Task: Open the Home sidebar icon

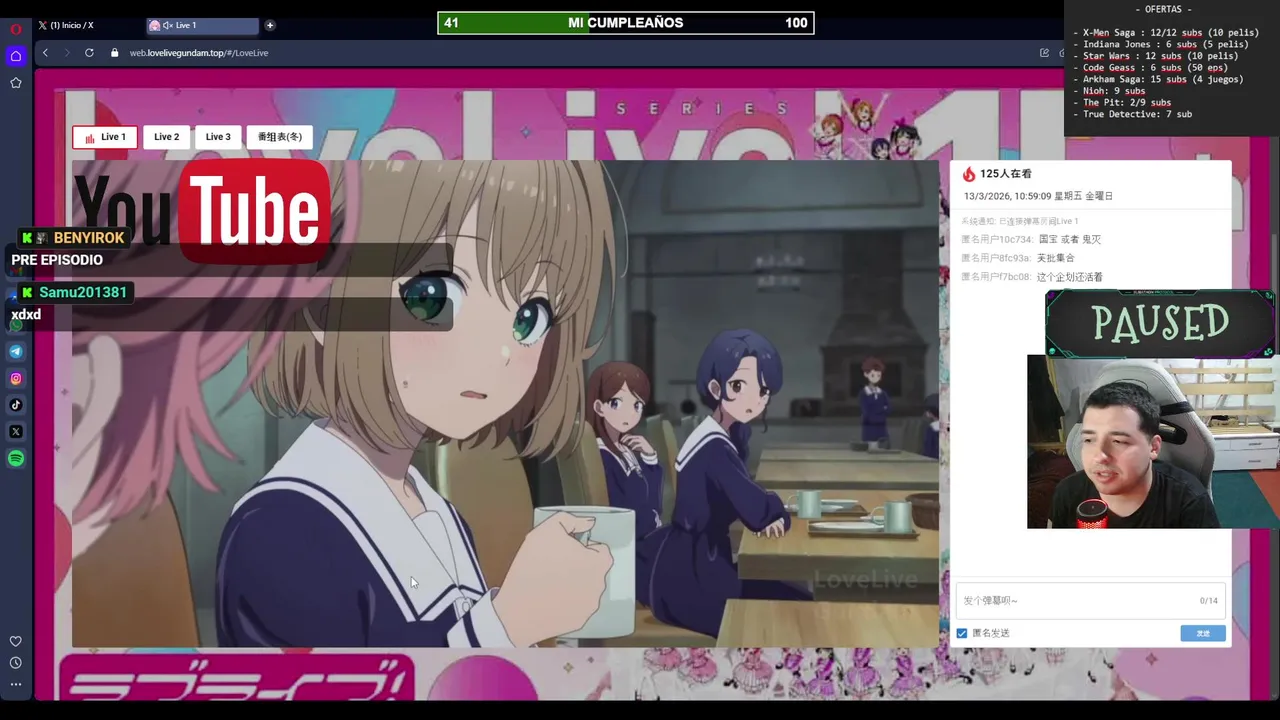Action: (16, 56)
